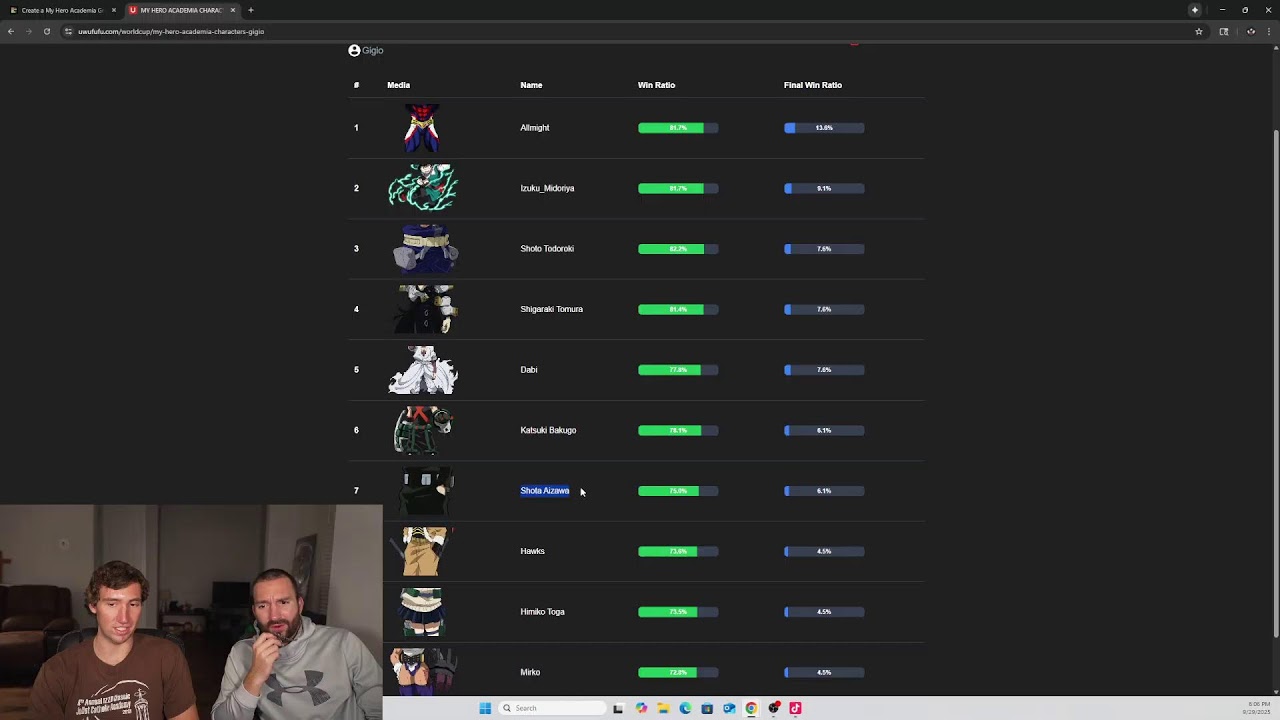This screenshot has width=1280, height=720.
Task: Open Task View on the taskbar
Action: tap(618, 708)
